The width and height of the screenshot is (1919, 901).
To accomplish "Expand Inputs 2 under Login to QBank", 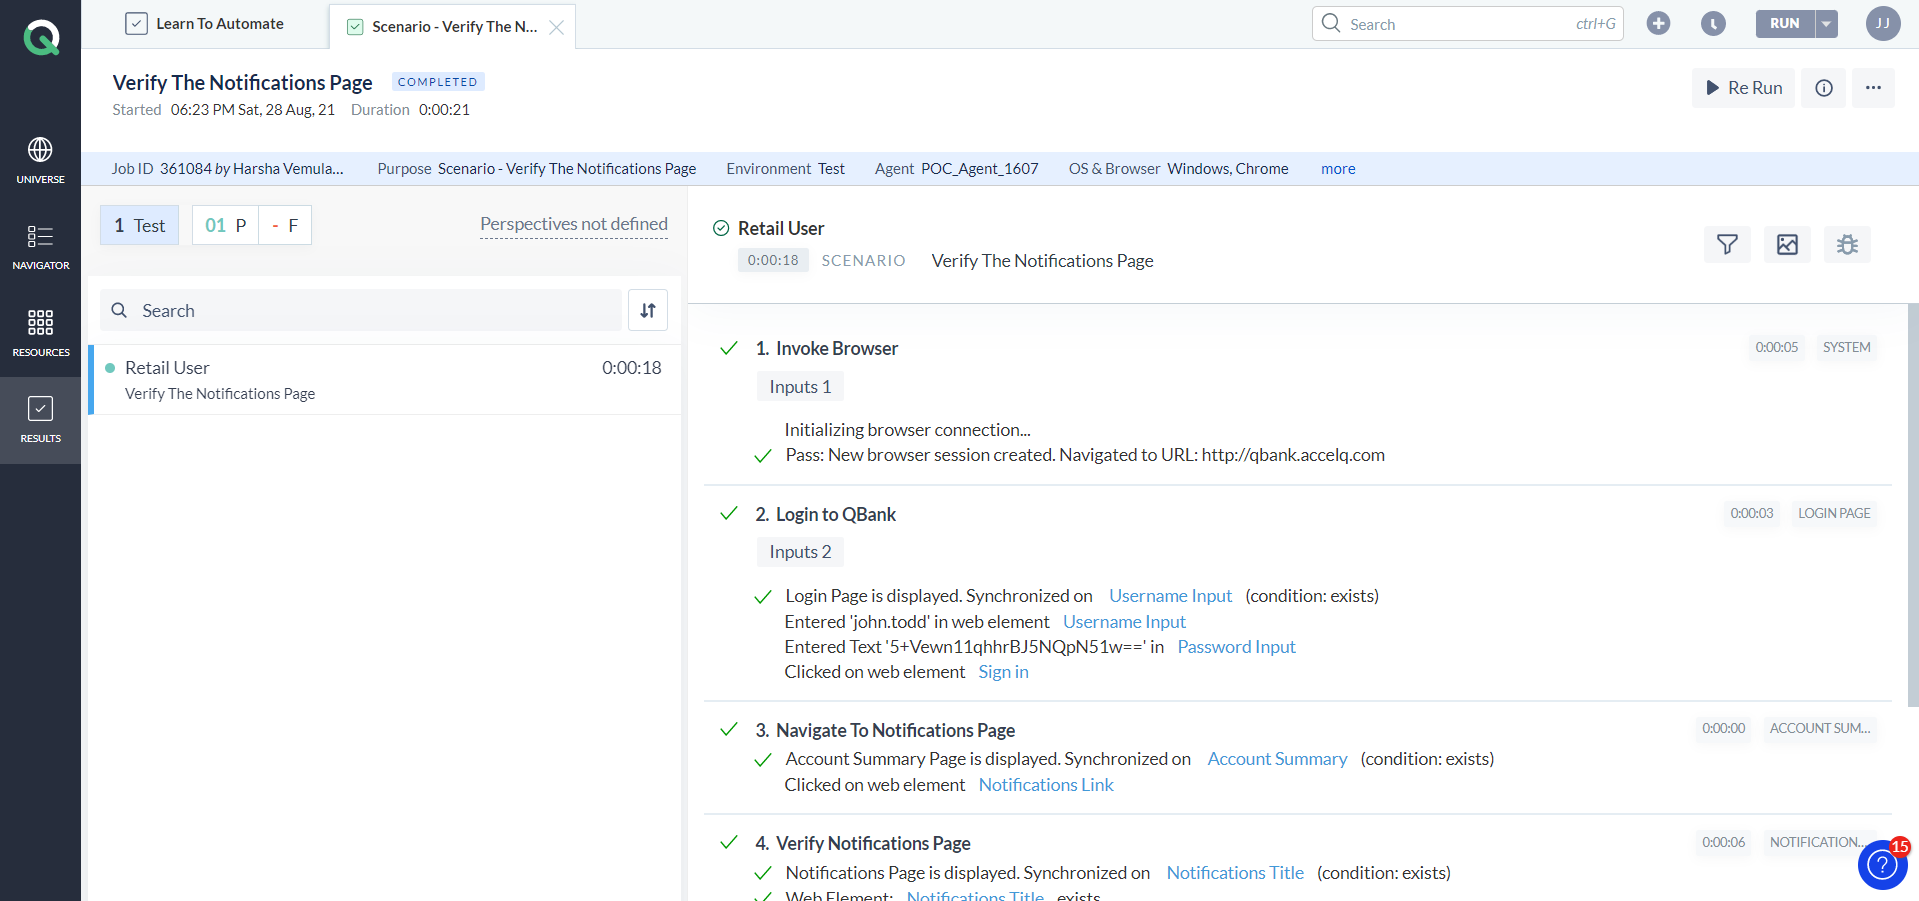I will click(800, 552).
